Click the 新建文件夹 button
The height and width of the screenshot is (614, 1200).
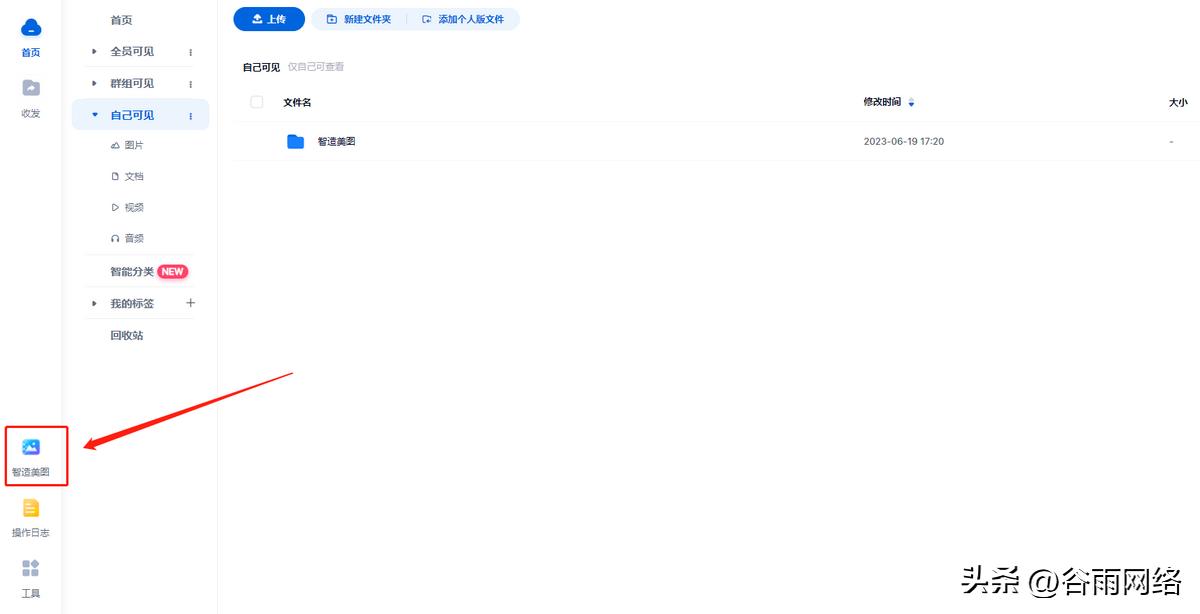coord(357,18)
